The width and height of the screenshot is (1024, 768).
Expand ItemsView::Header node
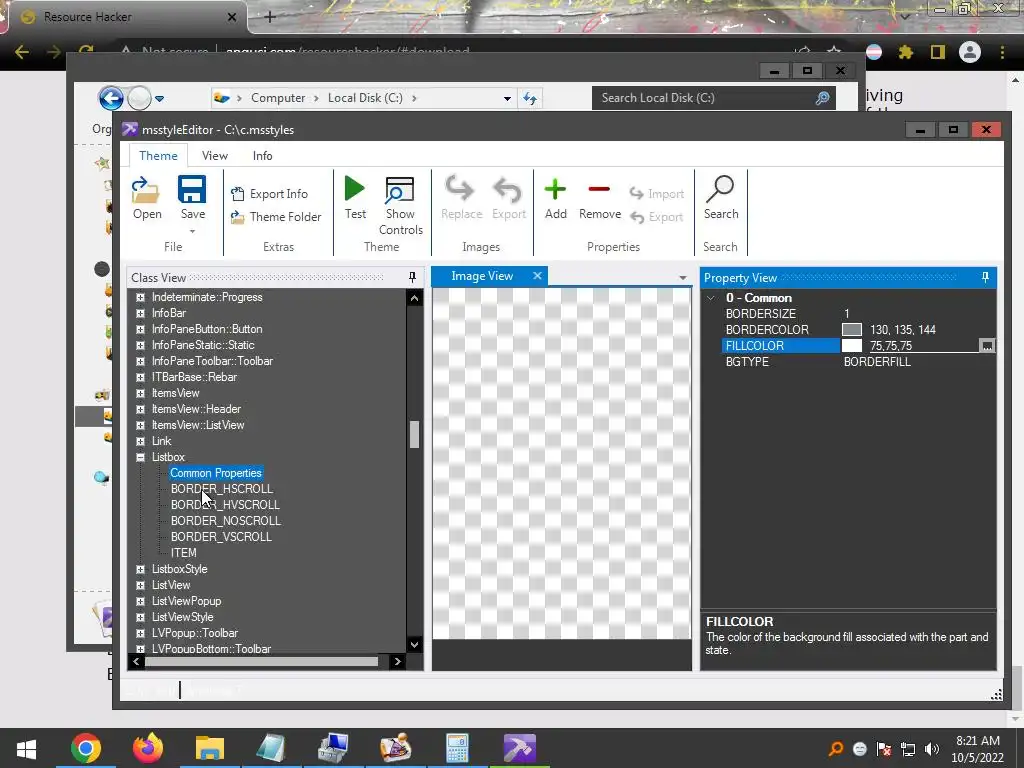[x=140, y=409]
